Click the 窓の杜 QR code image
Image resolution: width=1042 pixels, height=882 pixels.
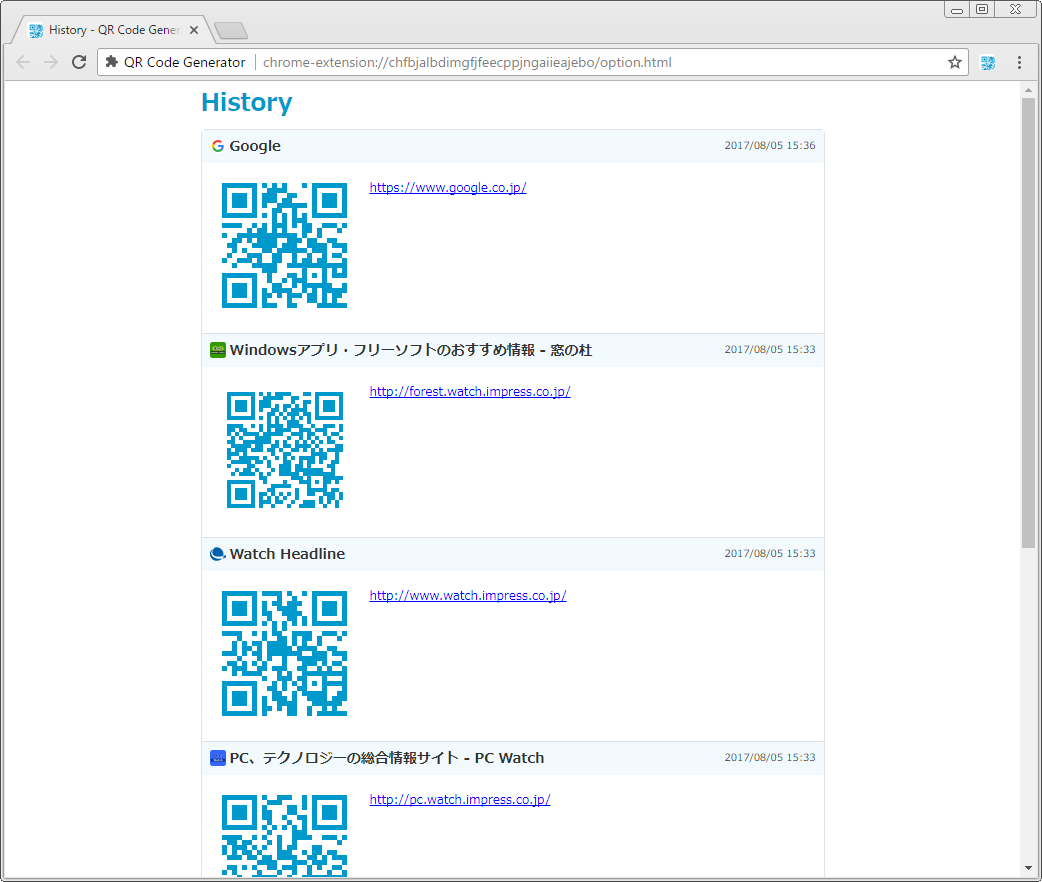pyautogui.click(x=284, y=450)
